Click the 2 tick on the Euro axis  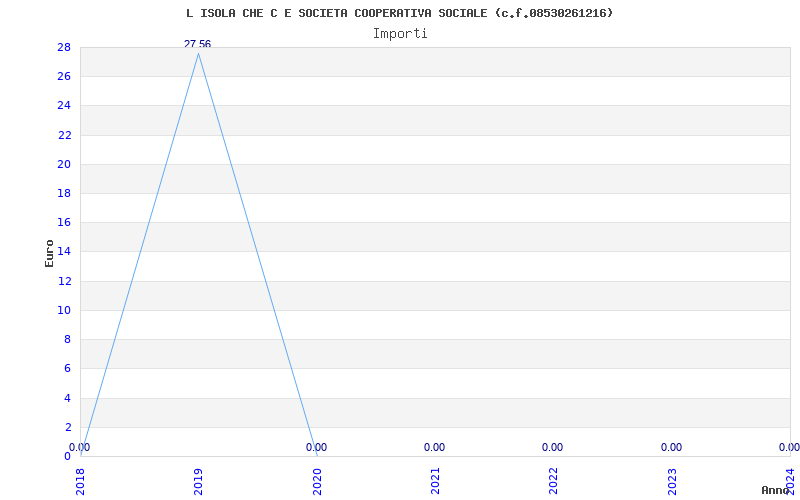pos(67,427)
